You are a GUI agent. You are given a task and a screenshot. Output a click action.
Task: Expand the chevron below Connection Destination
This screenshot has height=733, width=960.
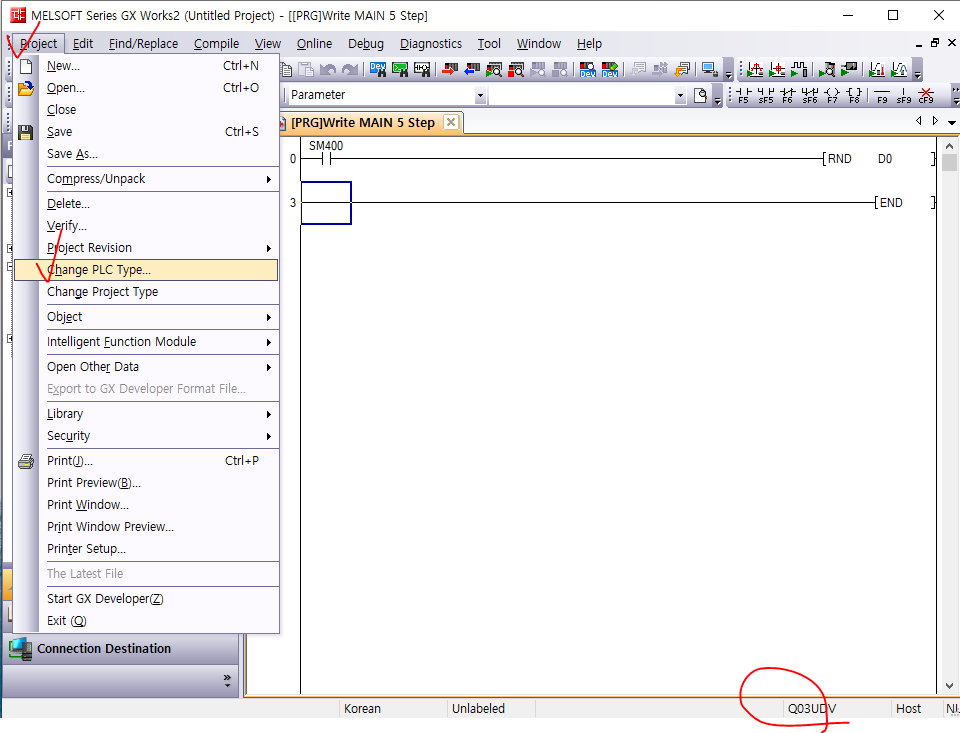coord(227,680)
